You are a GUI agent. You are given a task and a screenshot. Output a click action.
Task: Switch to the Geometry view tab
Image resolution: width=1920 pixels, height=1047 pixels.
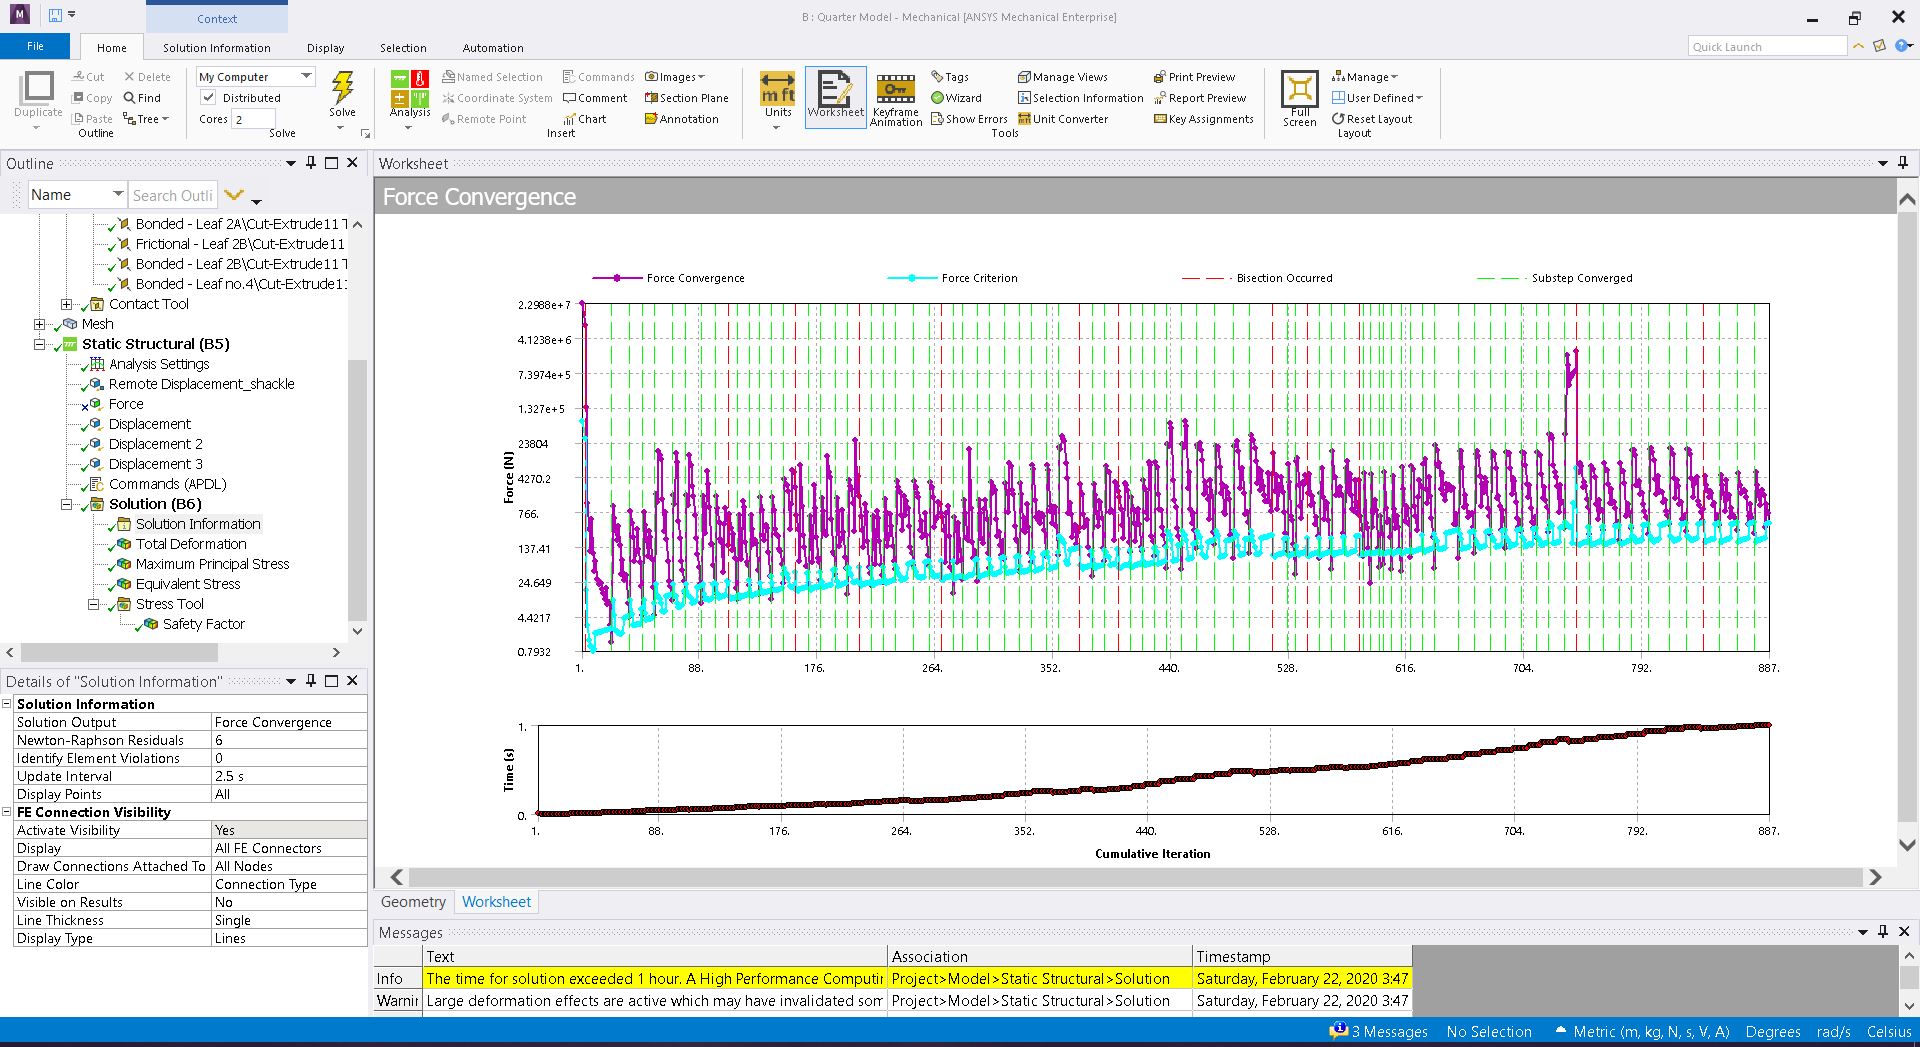point(412,902)
